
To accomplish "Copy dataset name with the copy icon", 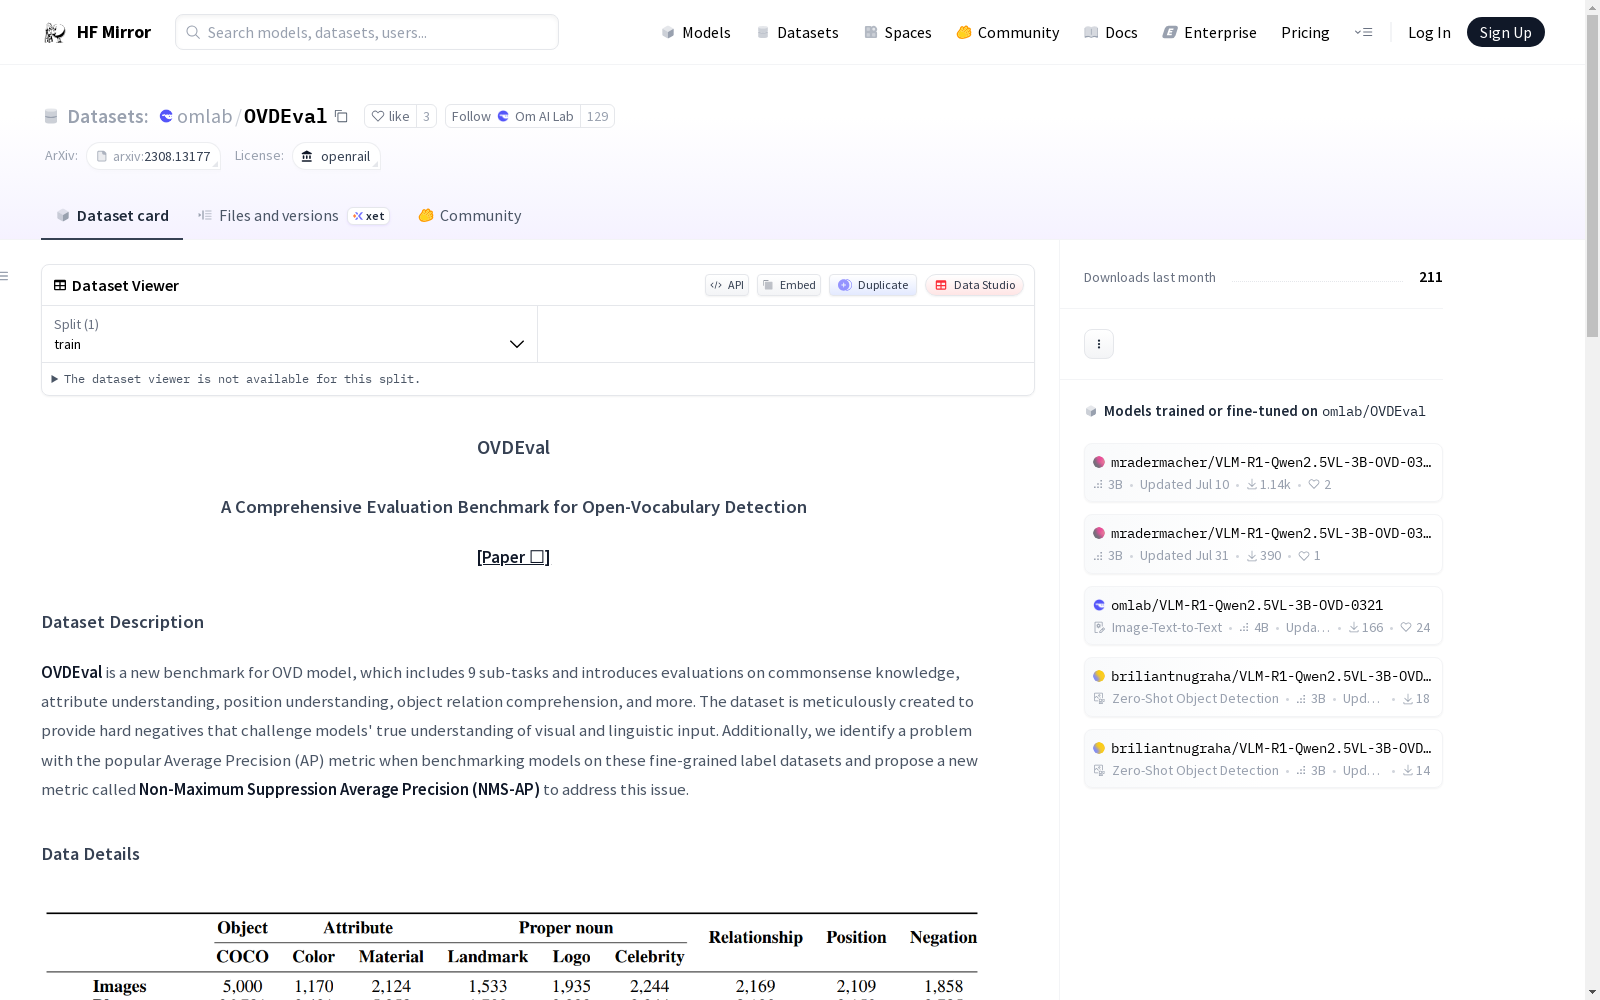I will pyautogui.click(x=341, y=116).
